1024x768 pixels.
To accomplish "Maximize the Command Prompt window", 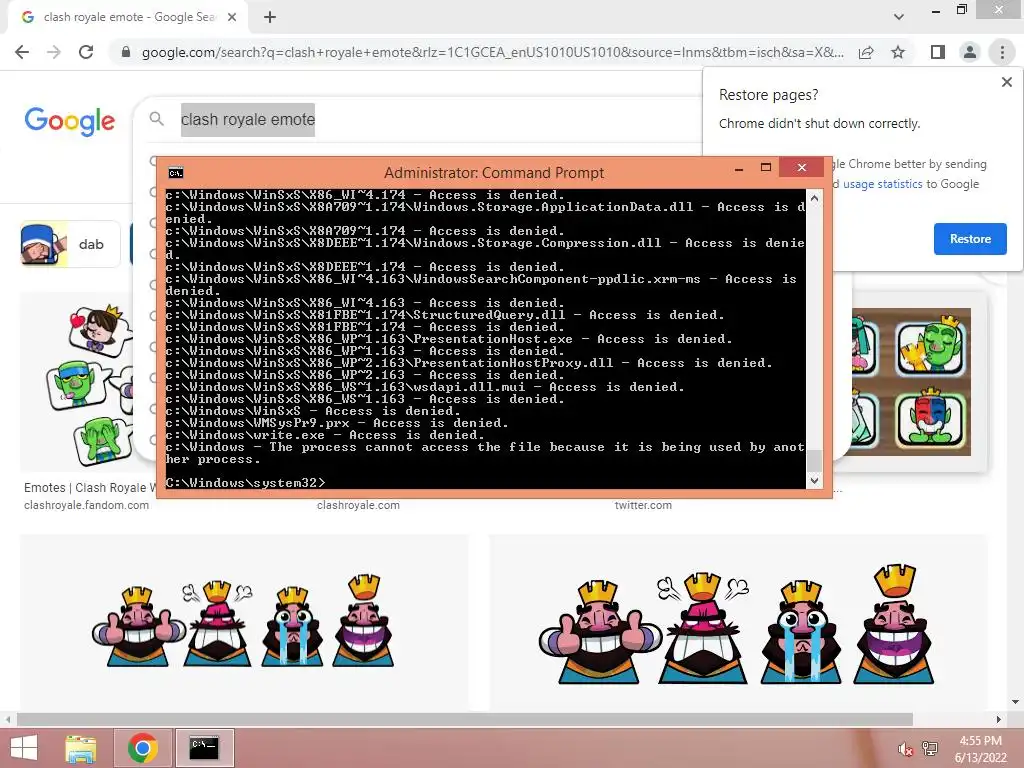I will pos(766,168).
